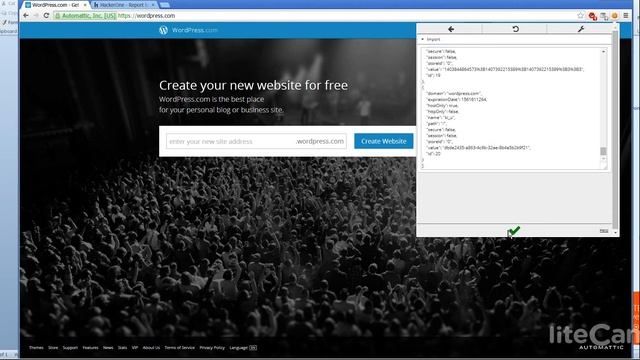Click the reset/undo icon in the cookie editor
This screenshot has width=640, height=360.
point(516,29)
